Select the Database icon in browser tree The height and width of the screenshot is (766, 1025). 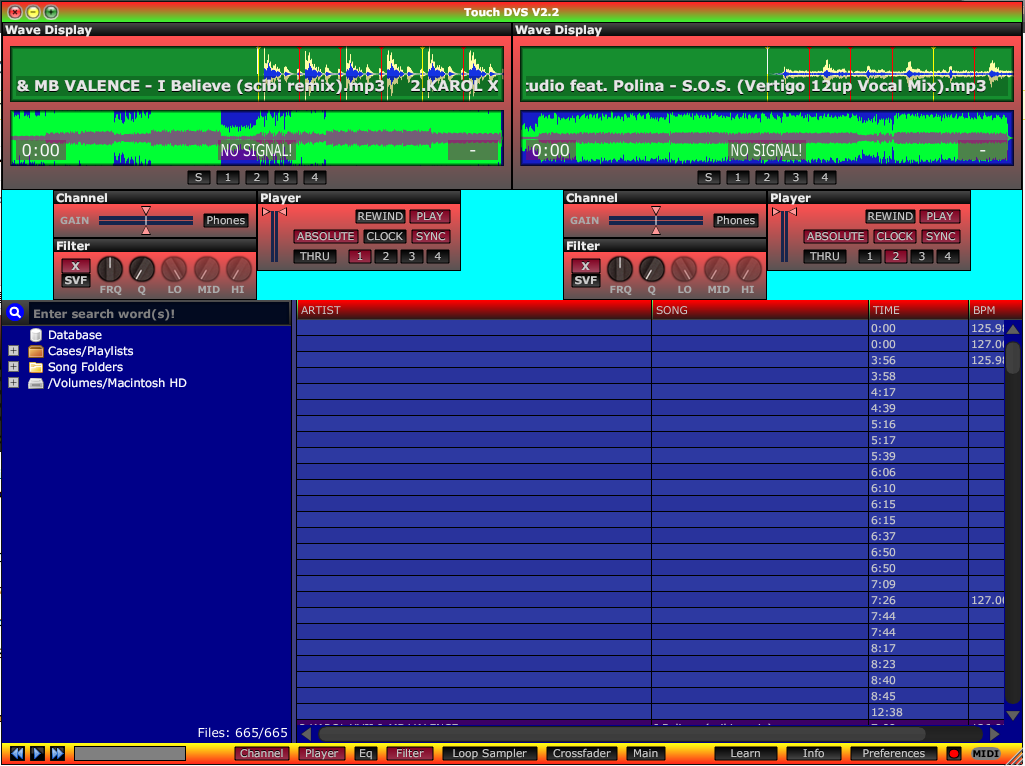click(37, 335)
